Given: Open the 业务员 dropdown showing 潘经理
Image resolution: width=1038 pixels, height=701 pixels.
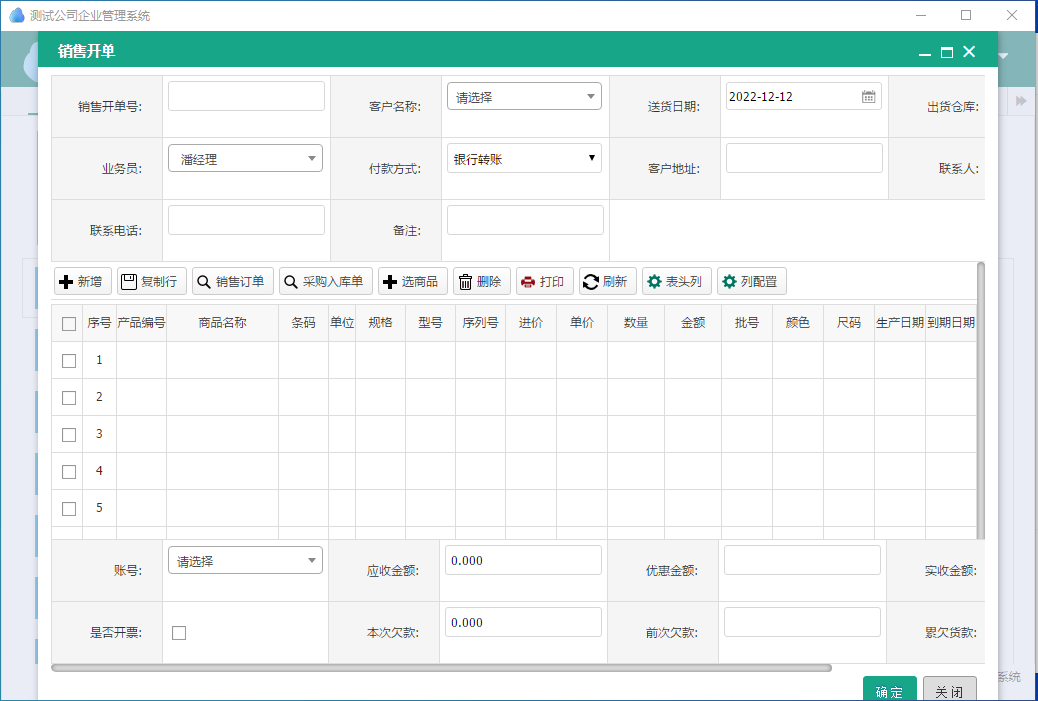Looking at the screenshot, I should [x=246, y=158].
